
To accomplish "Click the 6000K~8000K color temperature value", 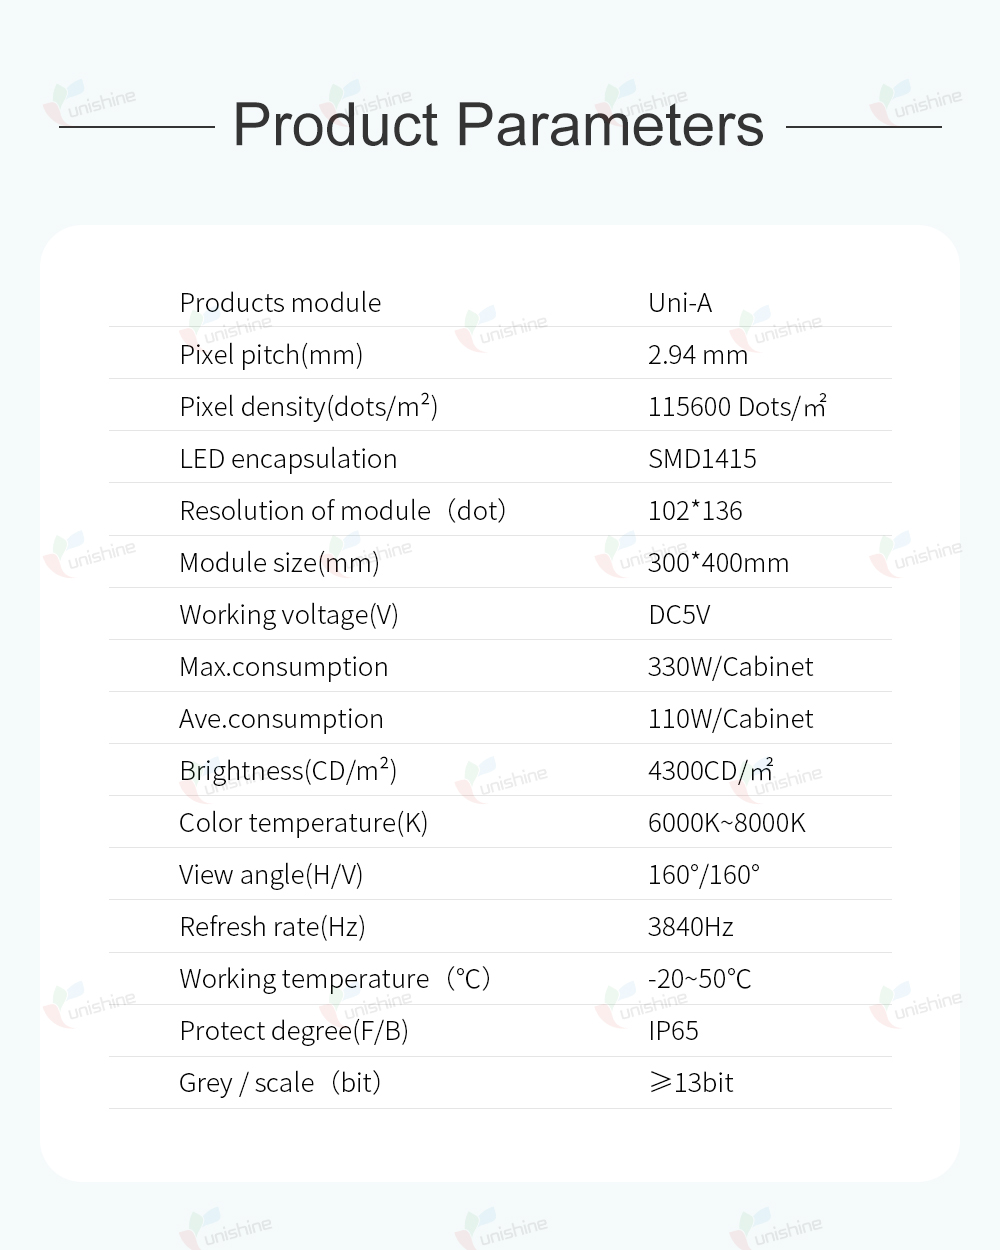I will [x=726, y=822].
